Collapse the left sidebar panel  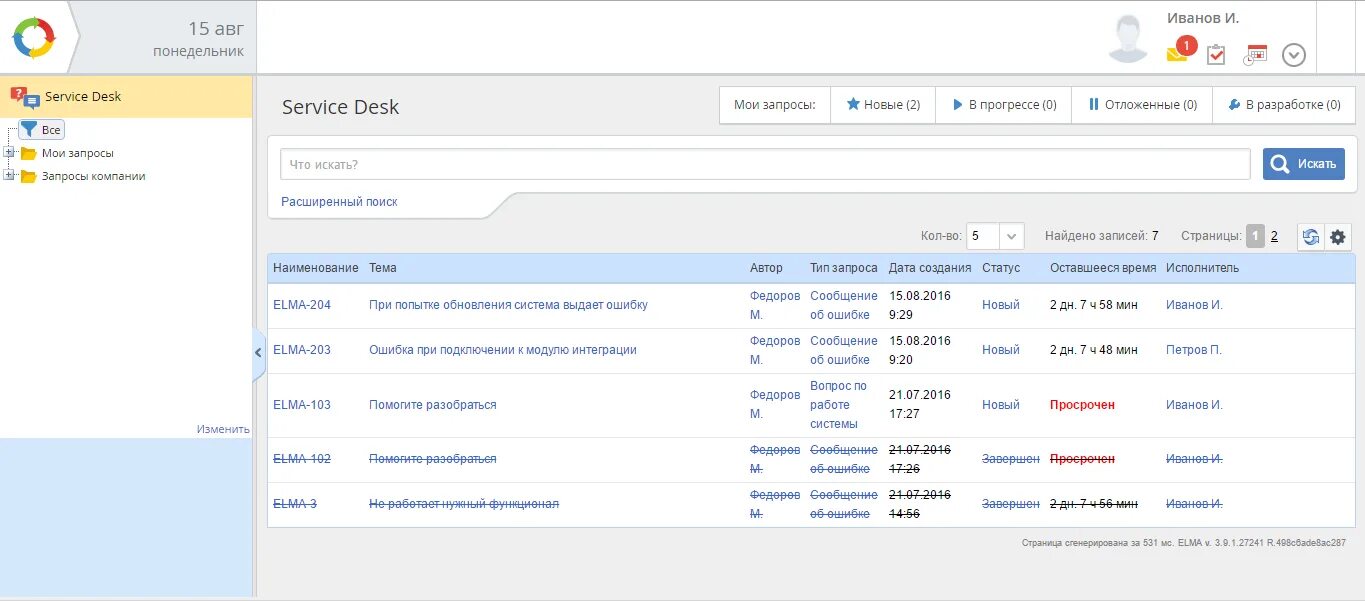coord(258,352)
